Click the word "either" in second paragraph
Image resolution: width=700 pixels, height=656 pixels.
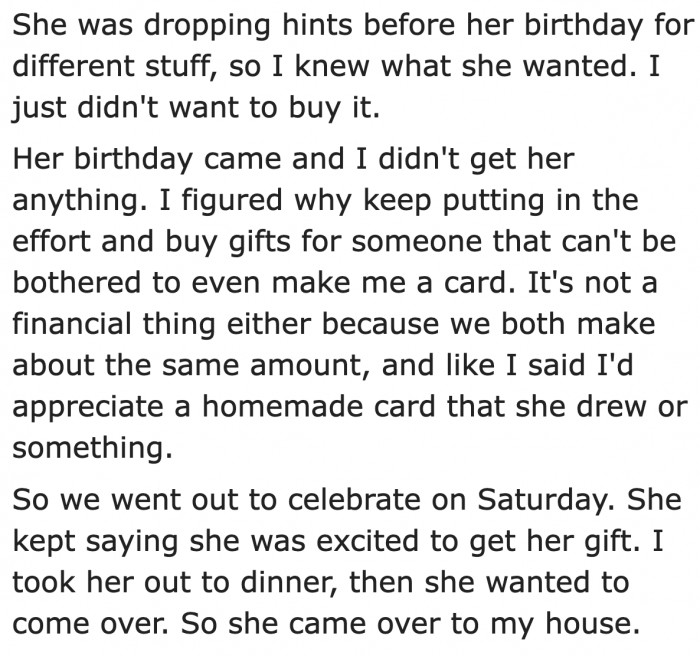pyautogui.click(x=269, y=324)
